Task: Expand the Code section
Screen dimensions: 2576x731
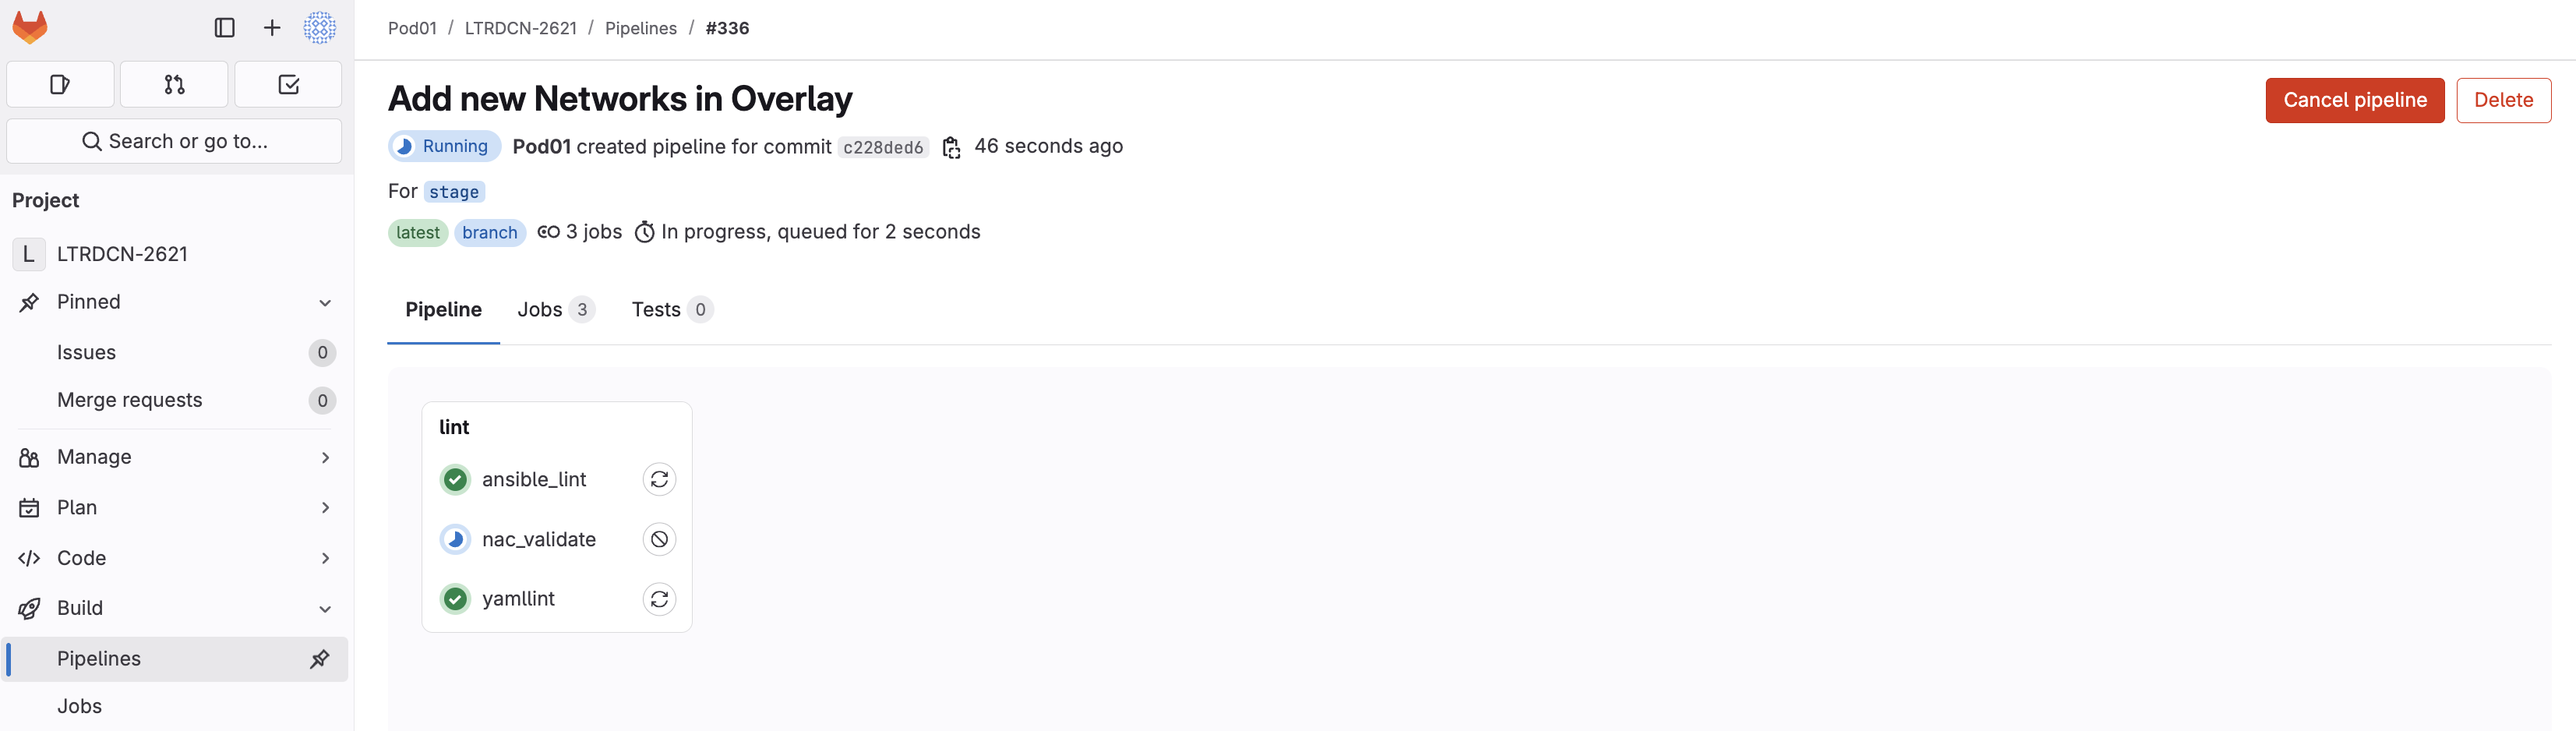Action: tap(325, 558)
